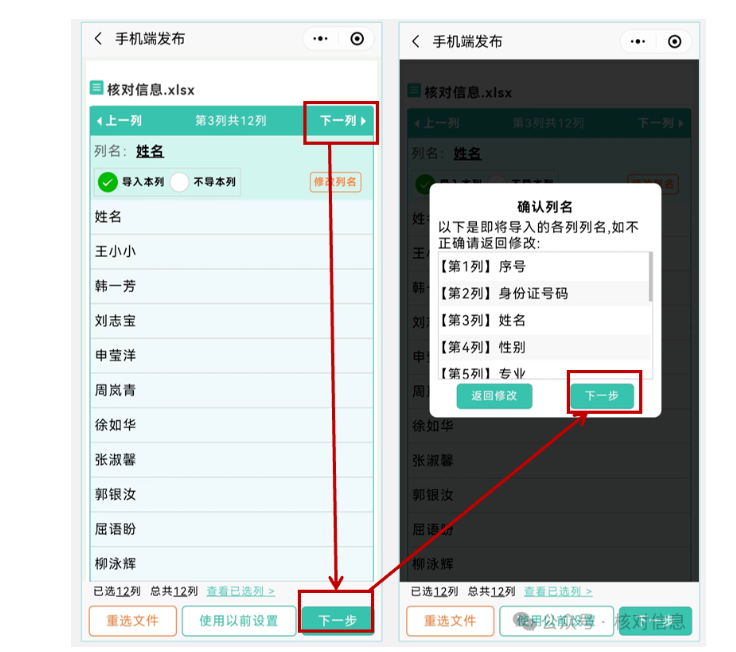Open the 查看已选列 link on left phone
736x652 pixels.
click(241, 591)
